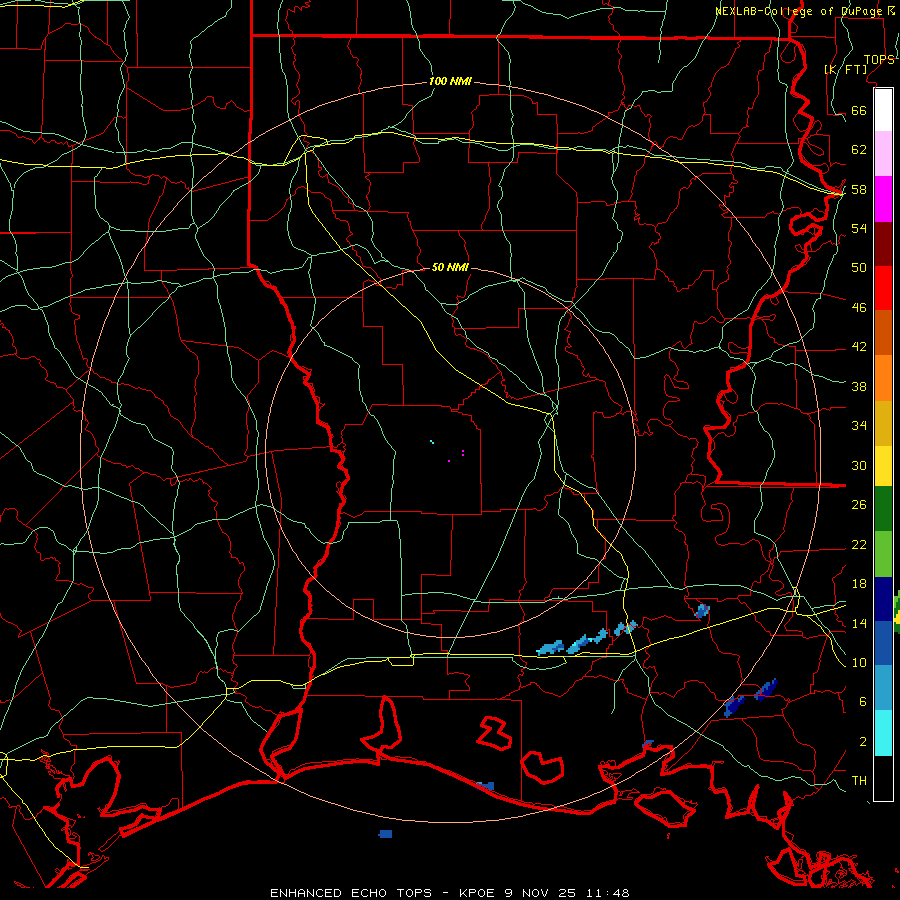This screenshot has width=900, height=900.
Task: Click the '100 NMI' range ring label
Action: coord(450,81)
